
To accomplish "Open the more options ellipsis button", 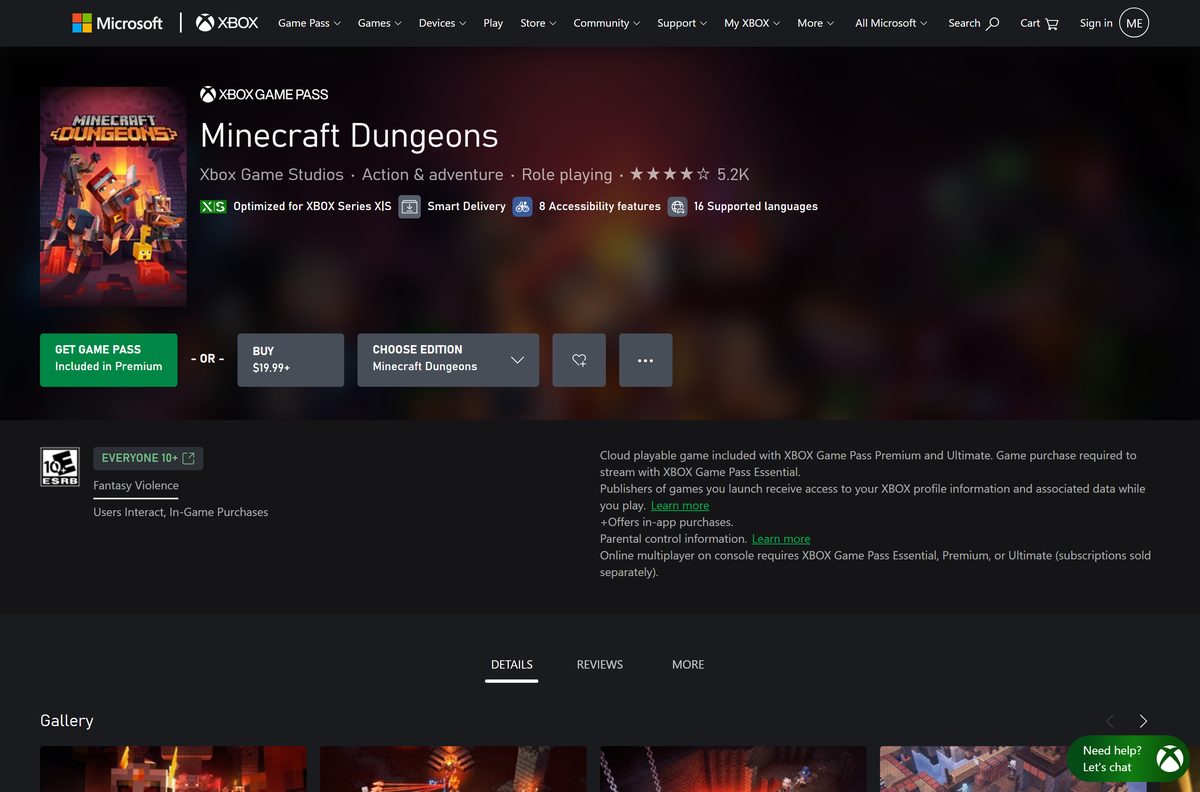I will click(x=646, y=360).
